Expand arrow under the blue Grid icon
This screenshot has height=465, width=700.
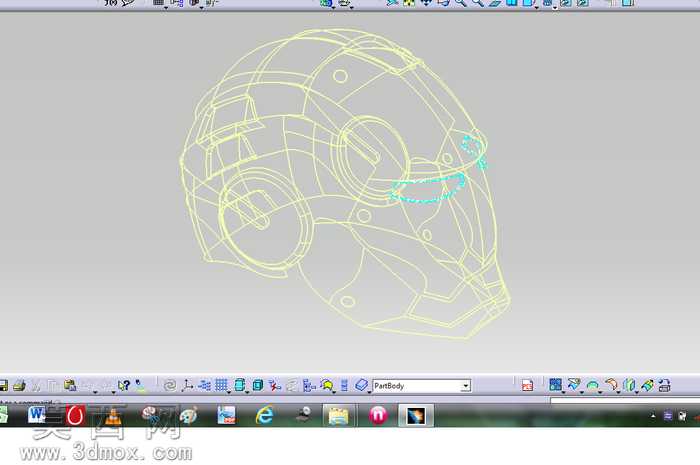[229, 392]
